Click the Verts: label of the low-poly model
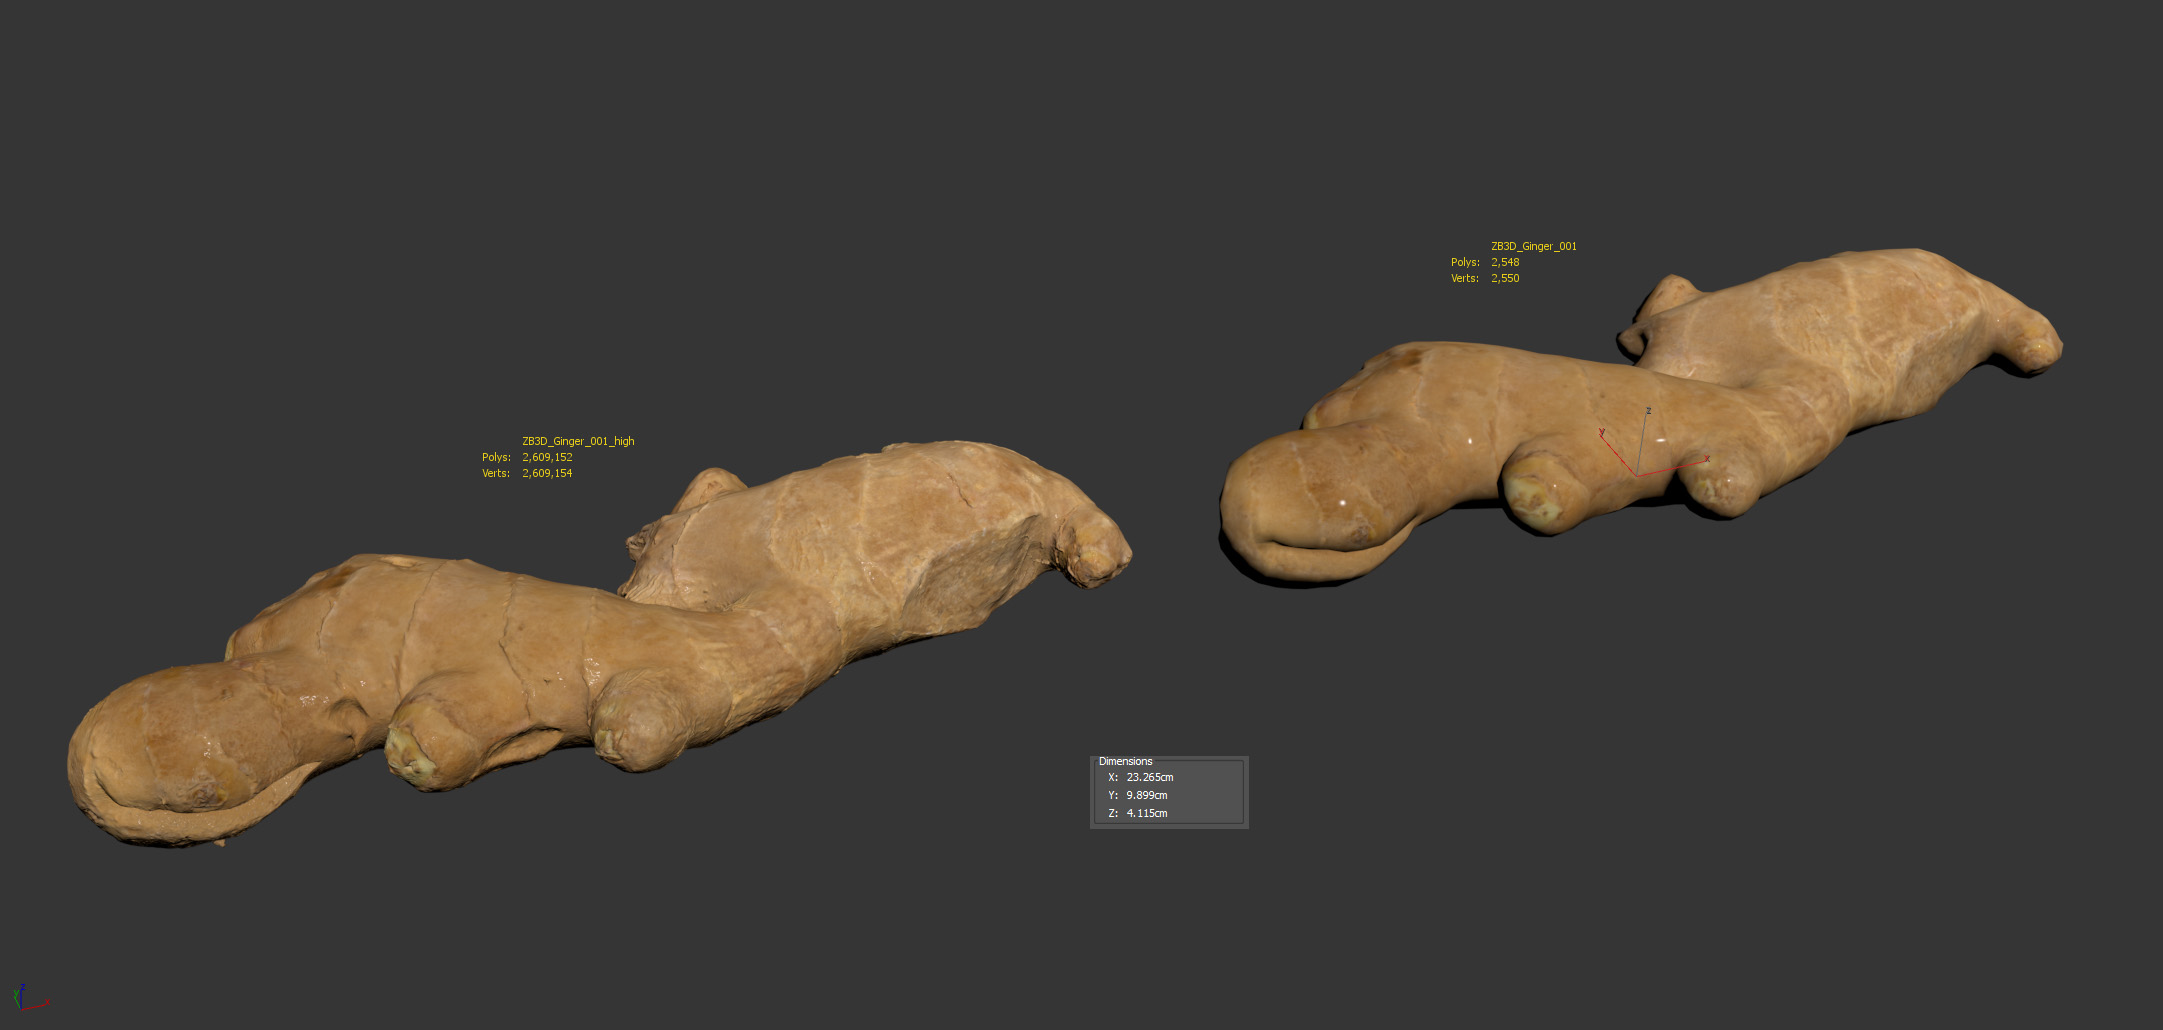Viewport: 2163px width, 1030px height. (x=1464, y=278)
